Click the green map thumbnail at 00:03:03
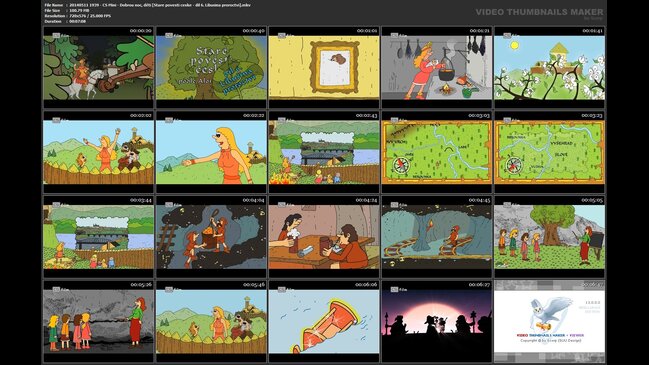The width and height of the screenshot is (649, 365). tap(437, 152)
